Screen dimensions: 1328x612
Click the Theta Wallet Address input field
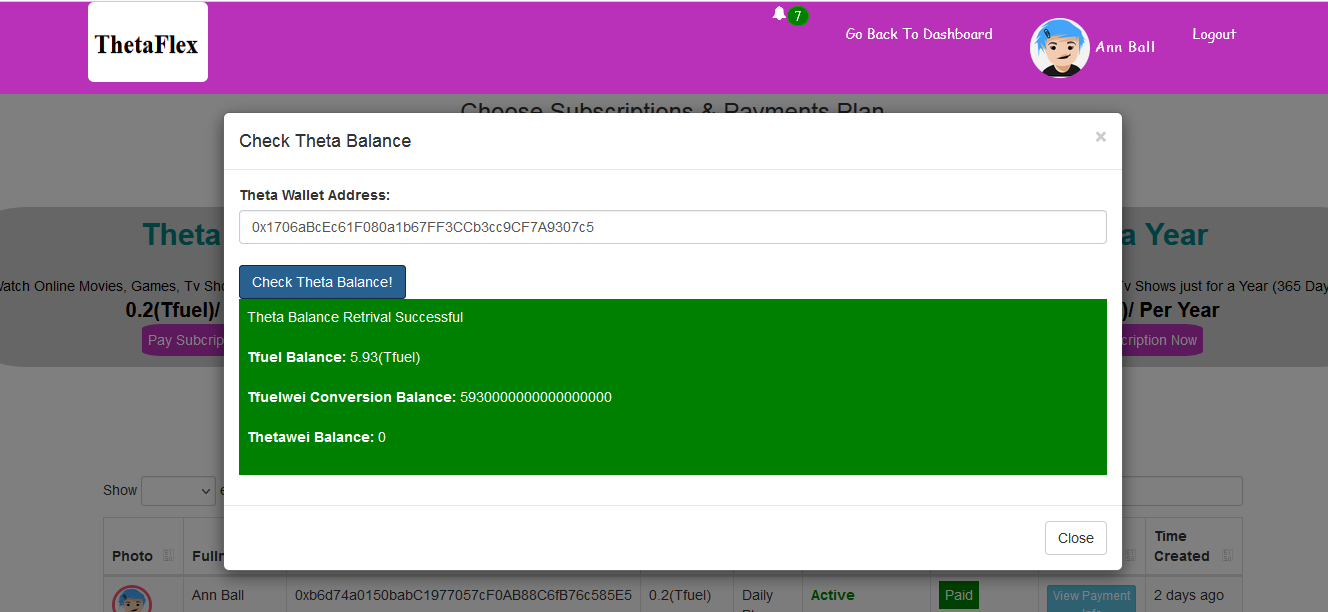tap(673, 227)
